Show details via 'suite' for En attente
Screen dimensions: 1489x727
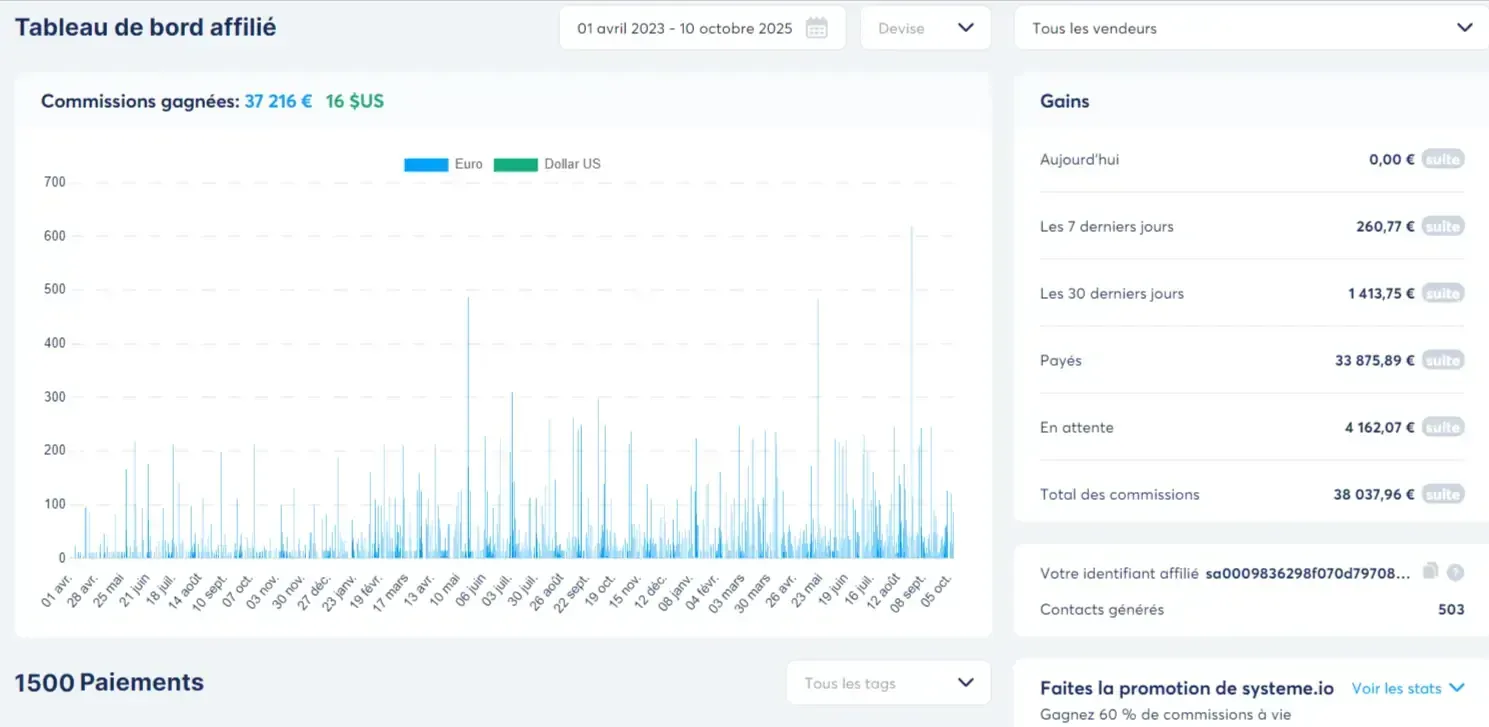(1442, 428)
